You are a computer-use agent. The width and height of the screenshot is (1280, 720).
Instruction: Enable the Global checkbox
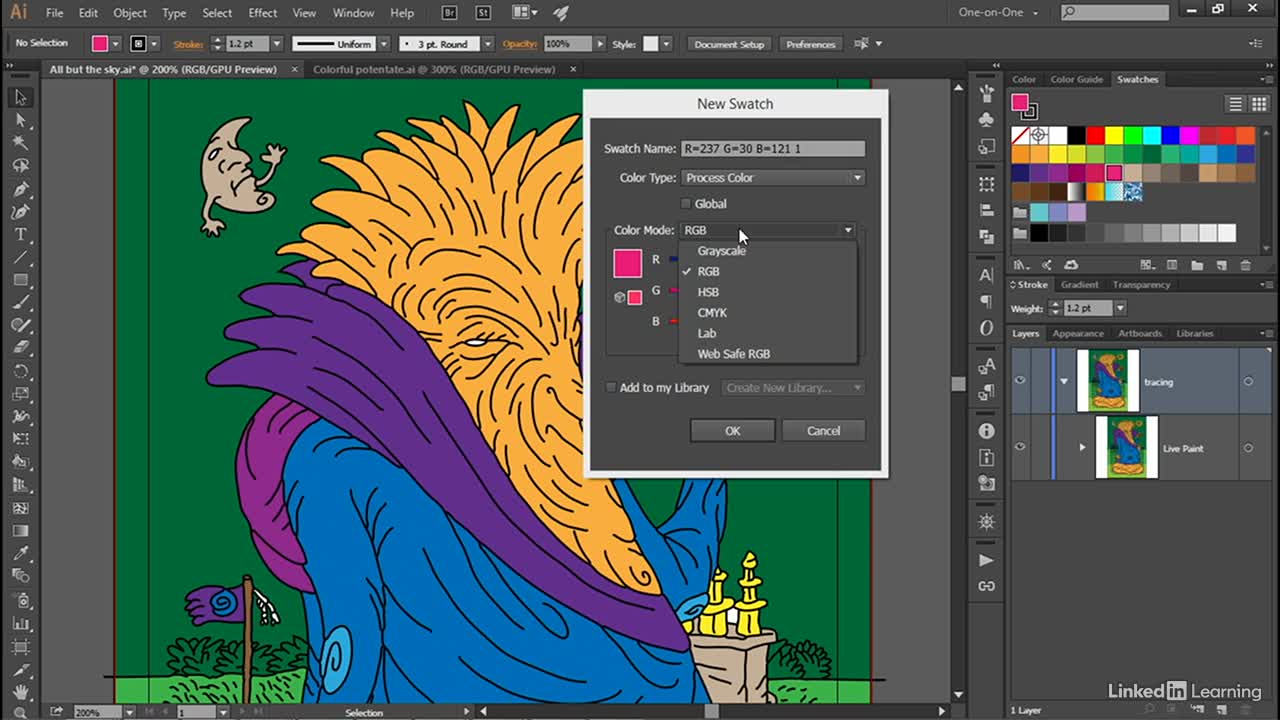pos(686,204)
